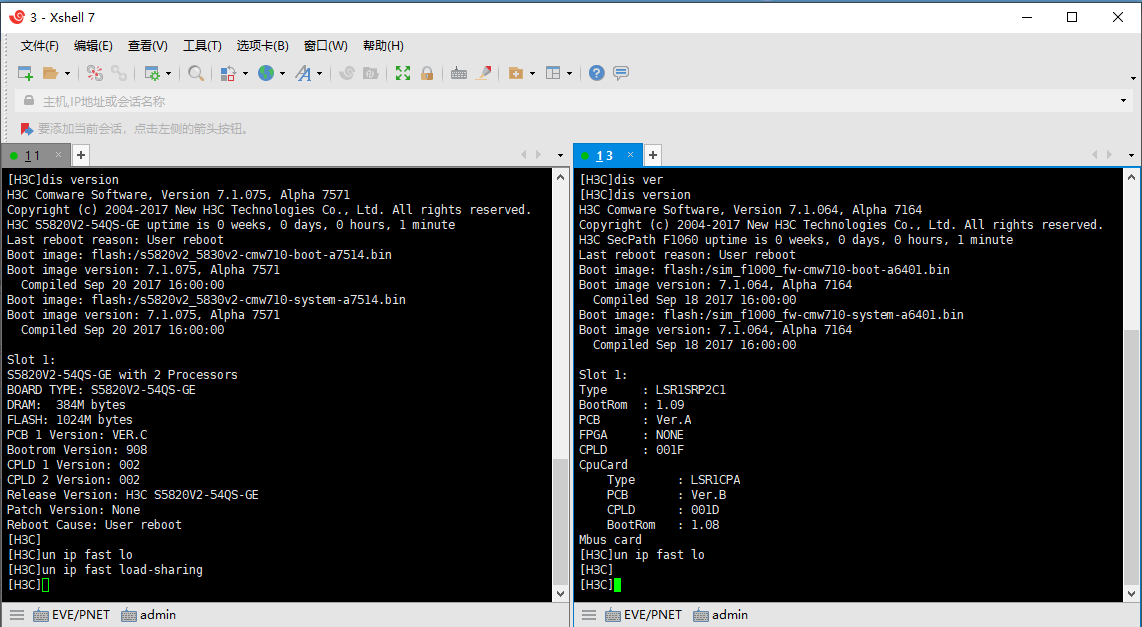Expand the layout dropdown arrow
The image size is (1142, 627).
click(x=570, y=74)
